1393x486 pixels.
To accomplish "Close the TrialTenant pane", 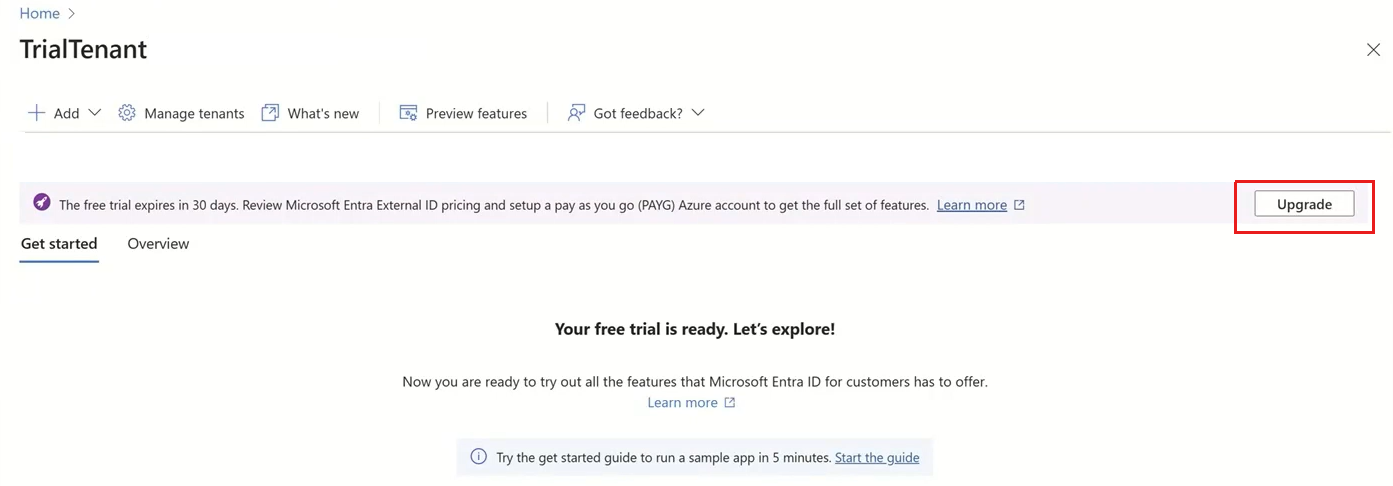I will [1373, 50].
